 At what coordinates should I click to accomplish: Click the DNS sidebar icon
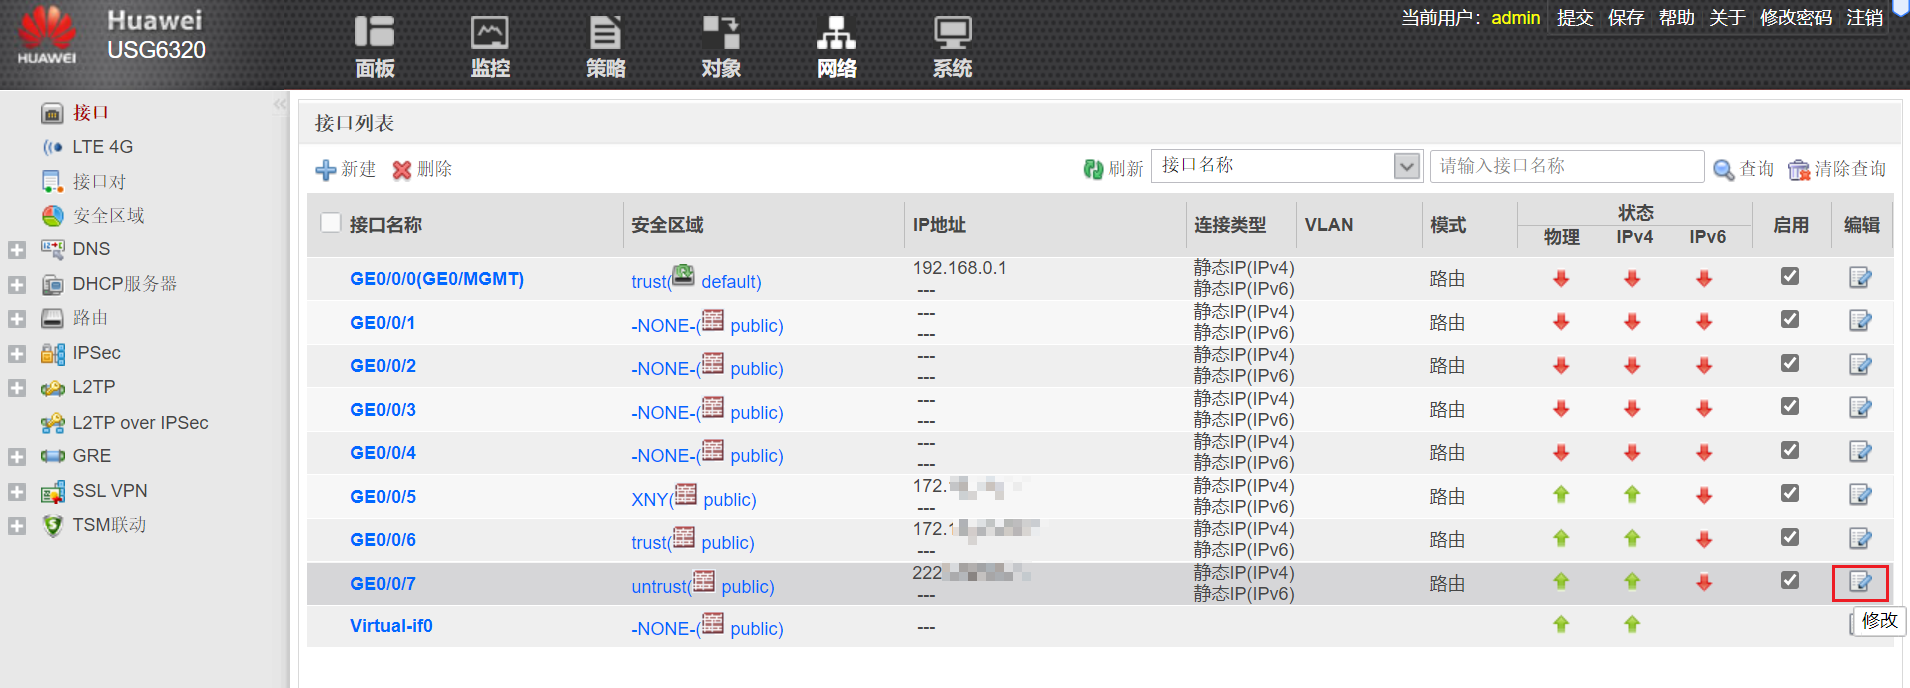[52, 249]
